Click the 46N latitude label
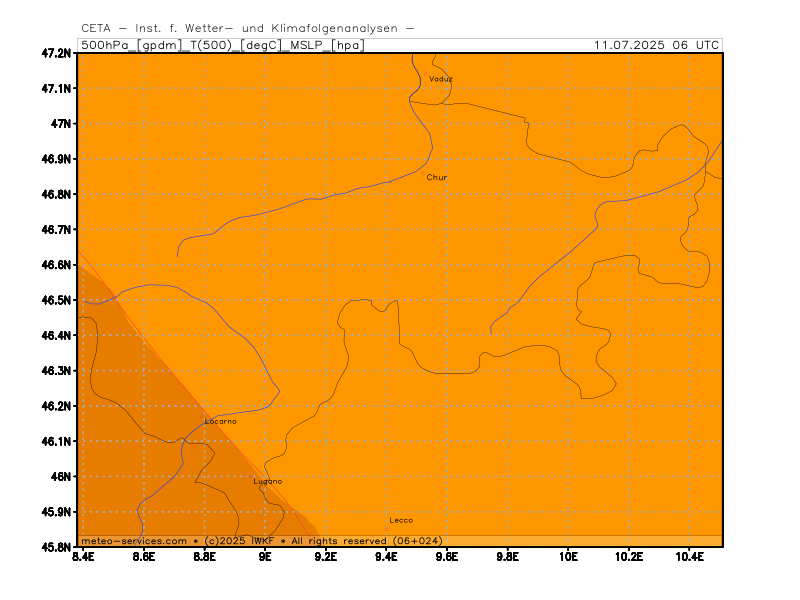Viewport: 800px width, 600px height. [61, 476]
